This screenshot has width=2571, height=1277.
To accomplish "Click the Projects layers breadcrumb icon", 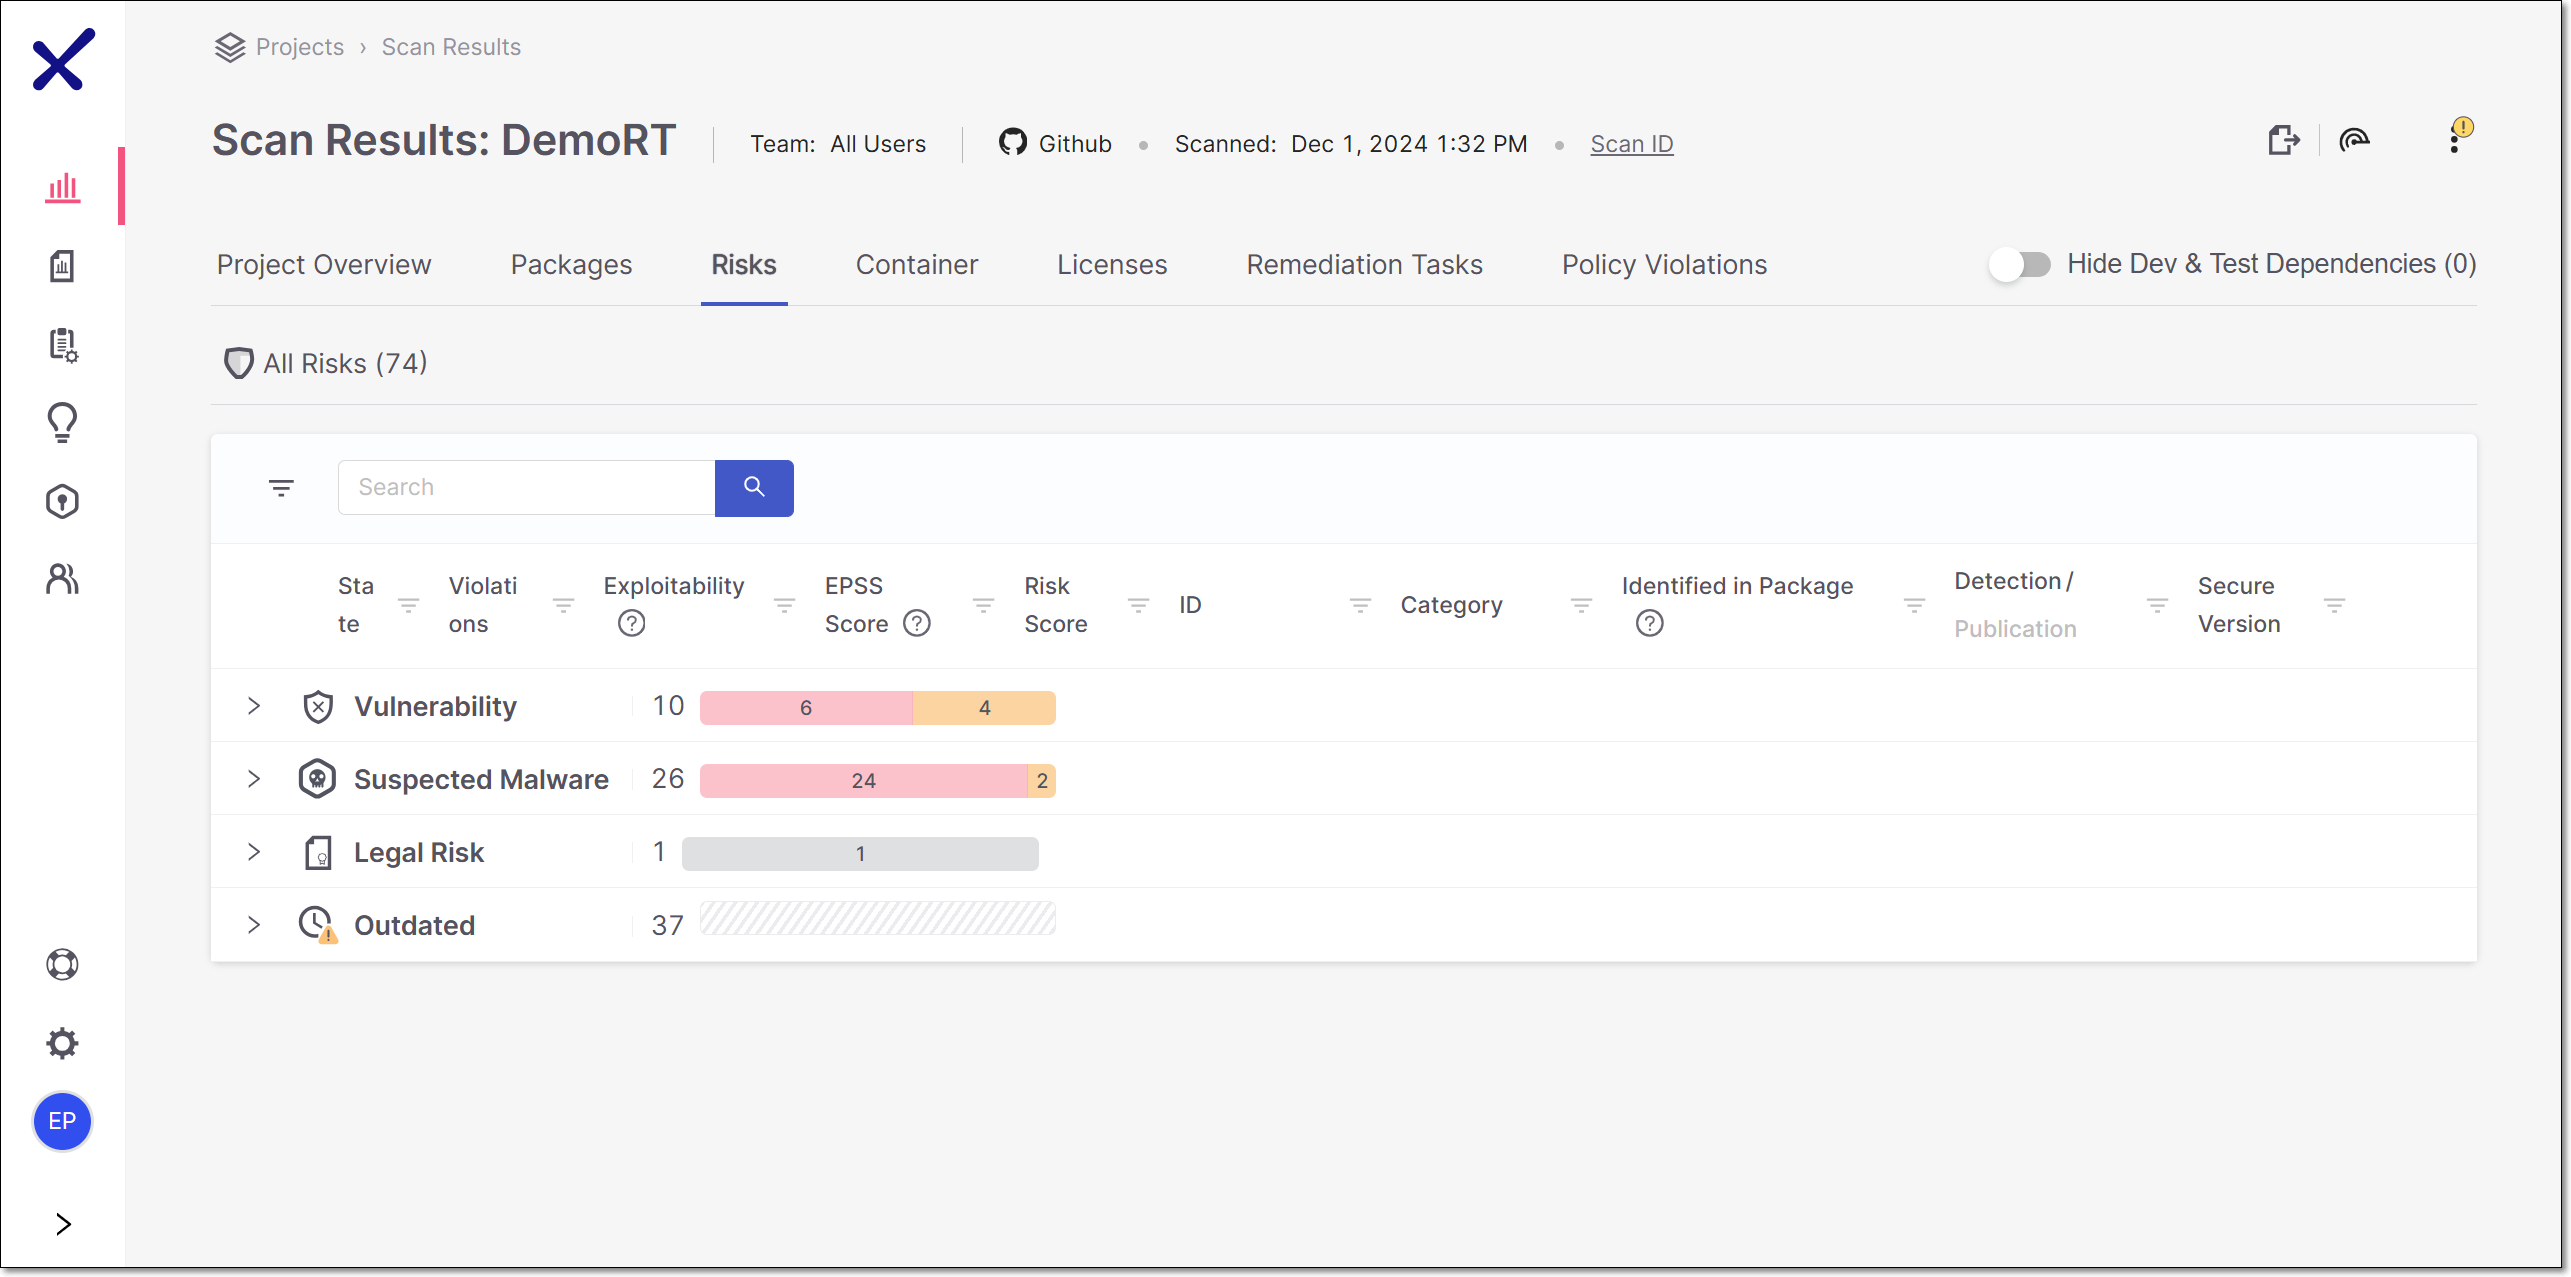I will pos(230,47).
